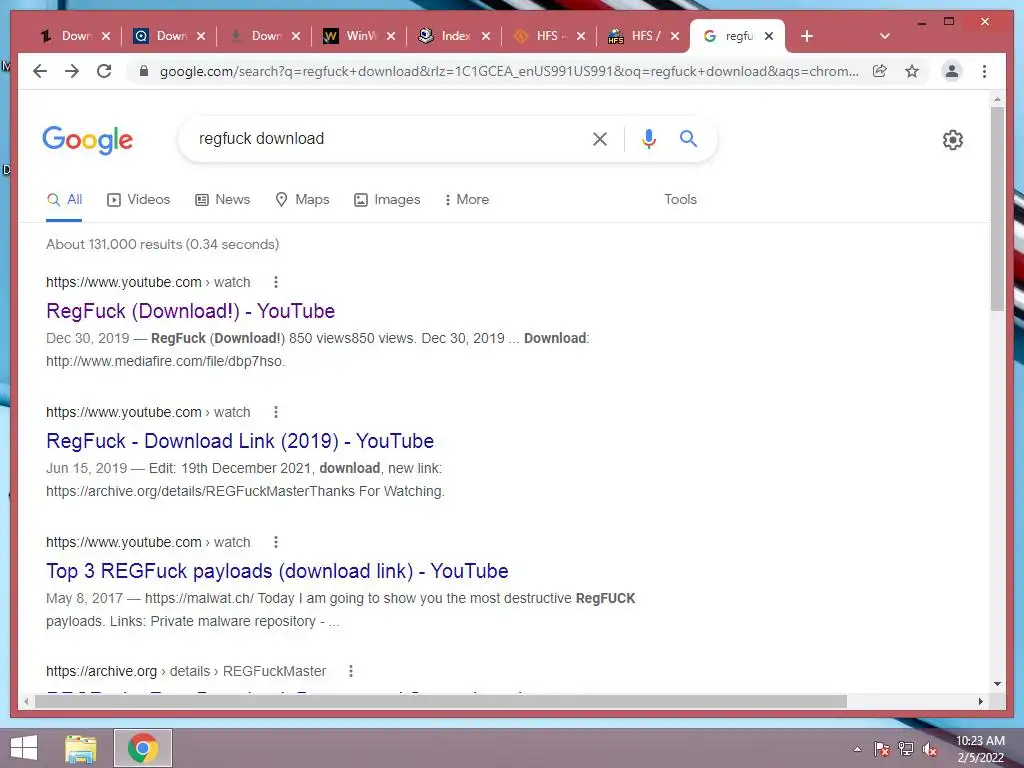The image size is (1024, 768).
Task: Expand the More search filters
Action: tap(467, 200)
